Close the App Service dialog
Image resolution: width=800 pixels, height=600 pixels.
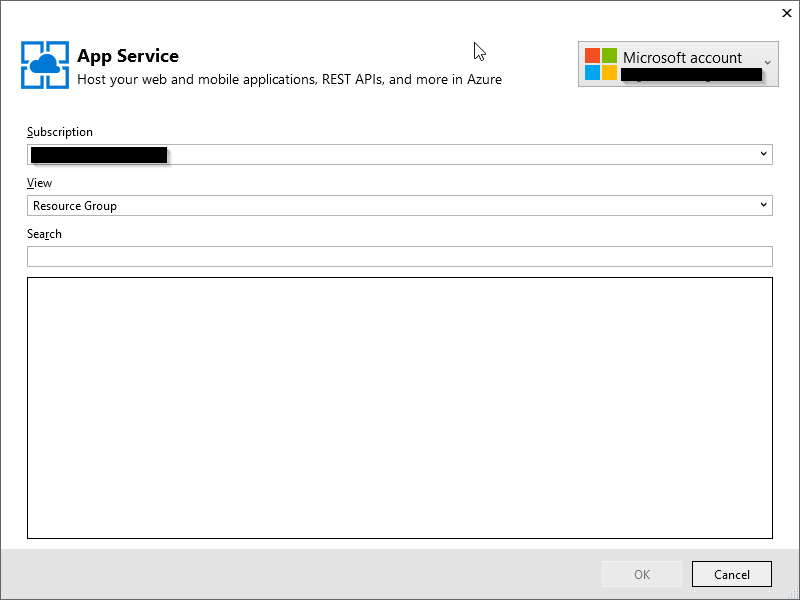(x=787, y=13)
